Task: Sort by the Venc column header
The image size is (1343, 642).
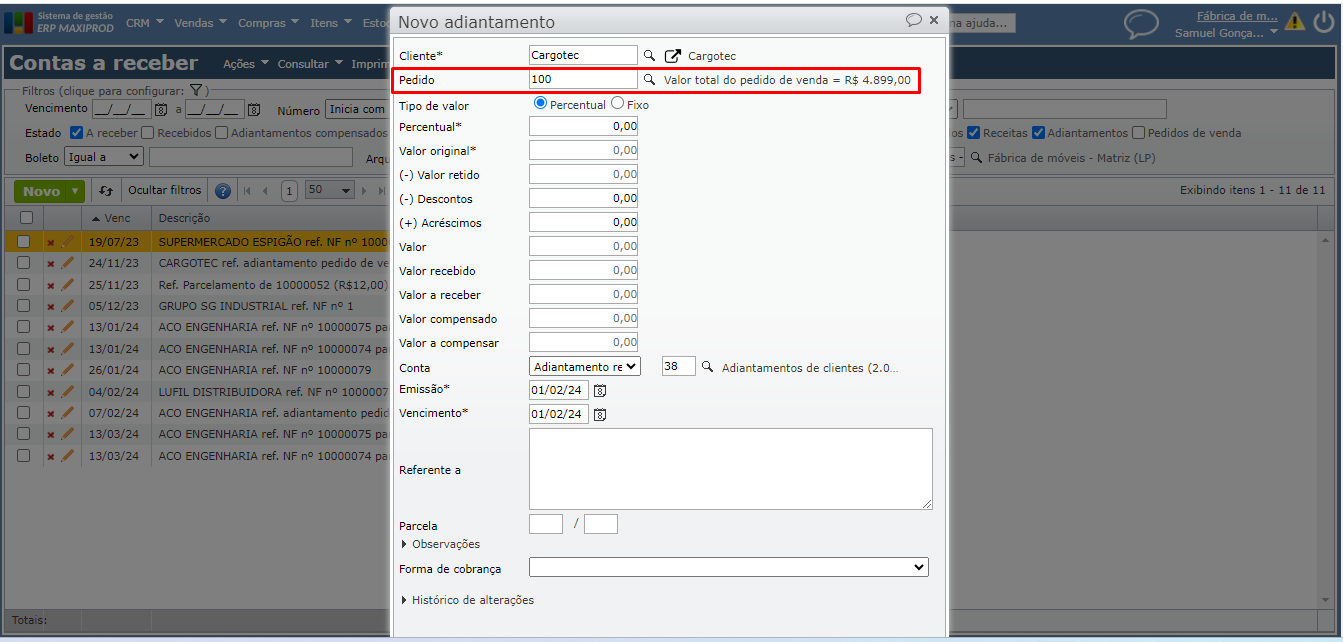Action: click(111, 218)
